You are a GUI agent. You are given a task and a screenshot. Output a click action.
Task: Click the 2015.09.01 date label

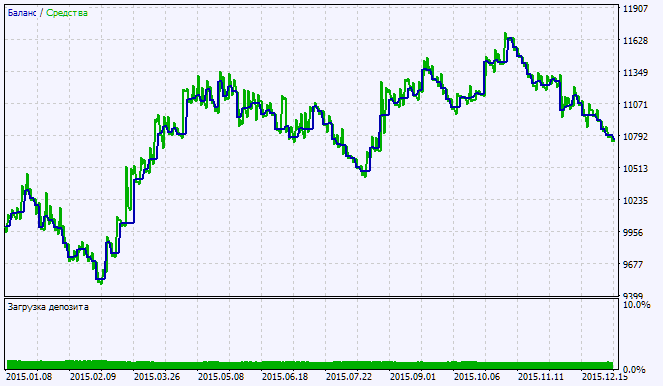click(413, 377)
